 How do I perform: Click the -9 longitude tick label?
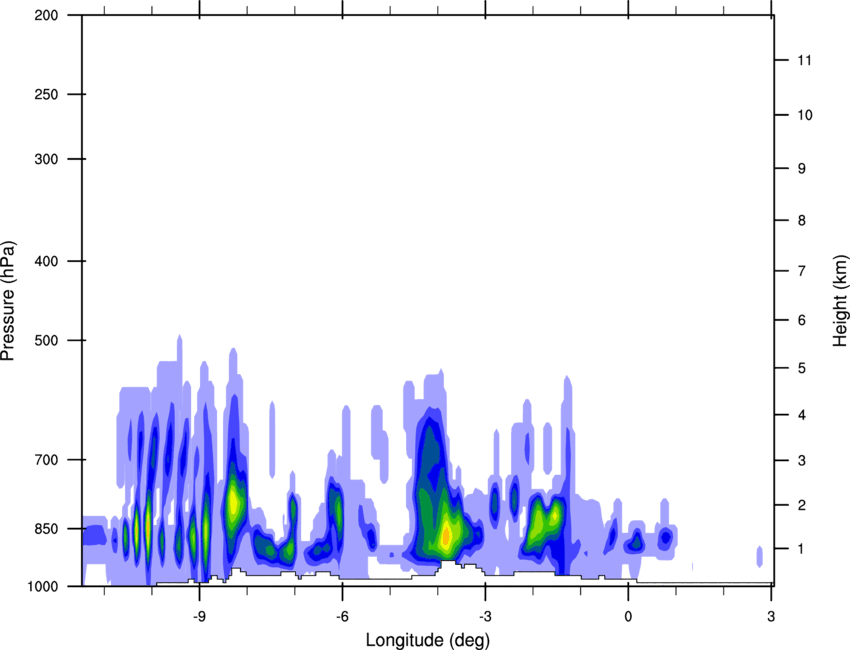coord(199,617)
